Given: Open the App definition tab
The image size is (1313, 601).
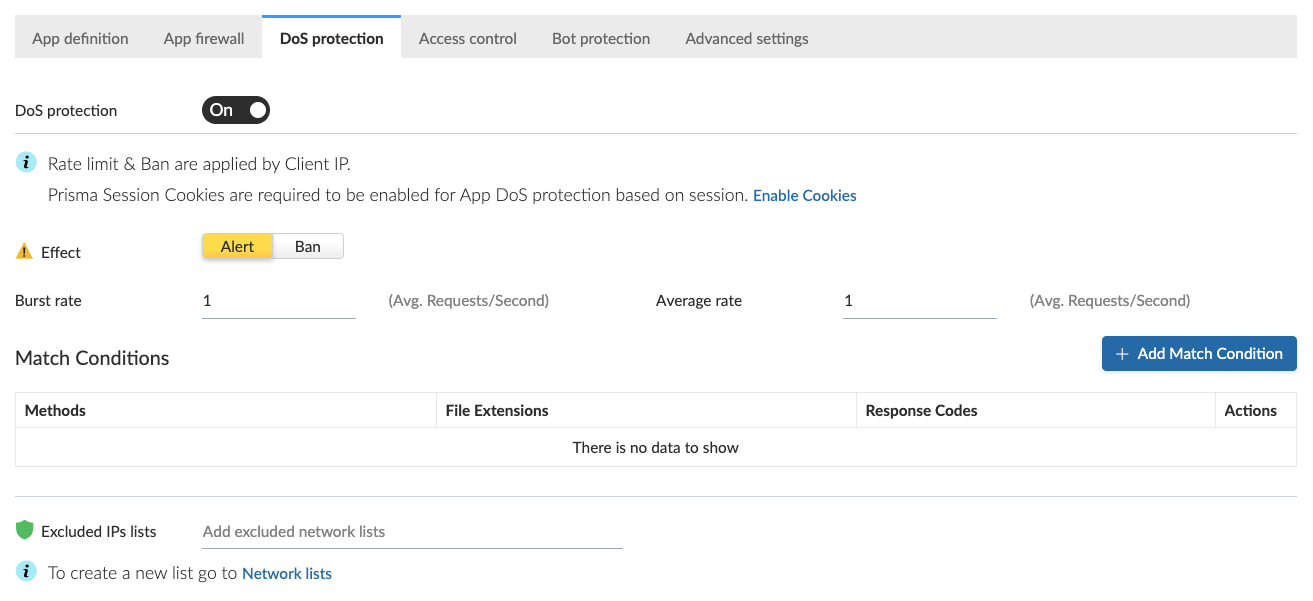Looking at the screenshot, I should (x=80, y=38).
